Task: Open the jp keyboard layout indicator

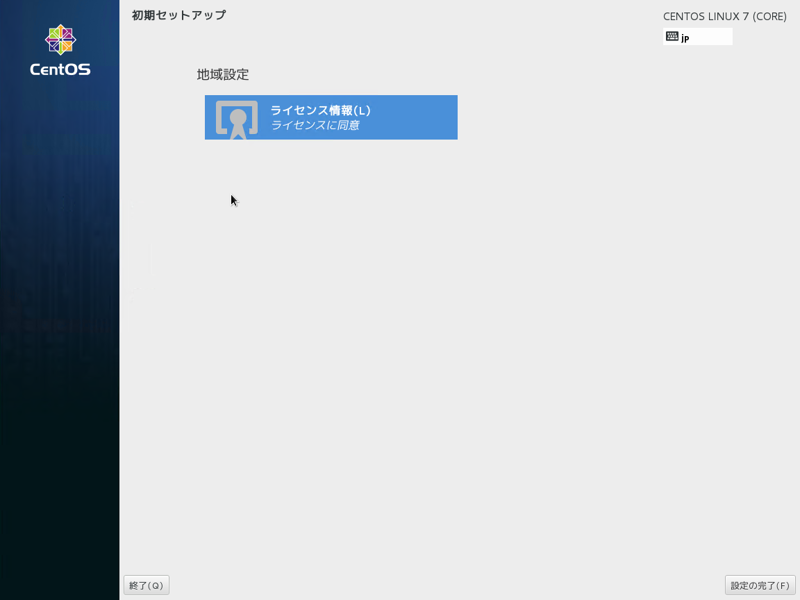Action: pos(697,37)
